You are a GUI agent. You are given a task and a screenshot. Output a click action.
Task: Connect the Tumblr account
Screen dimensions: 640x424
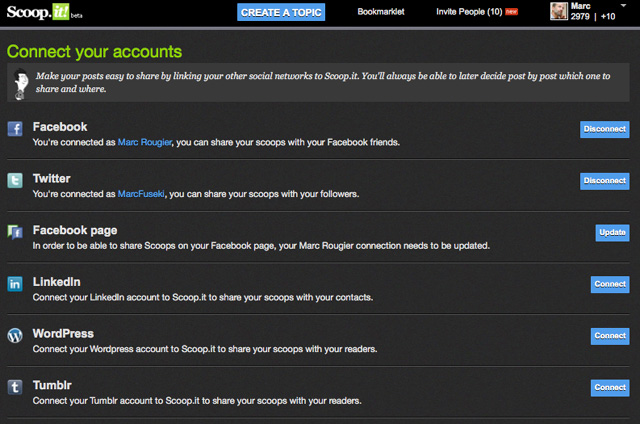(610, 388)
